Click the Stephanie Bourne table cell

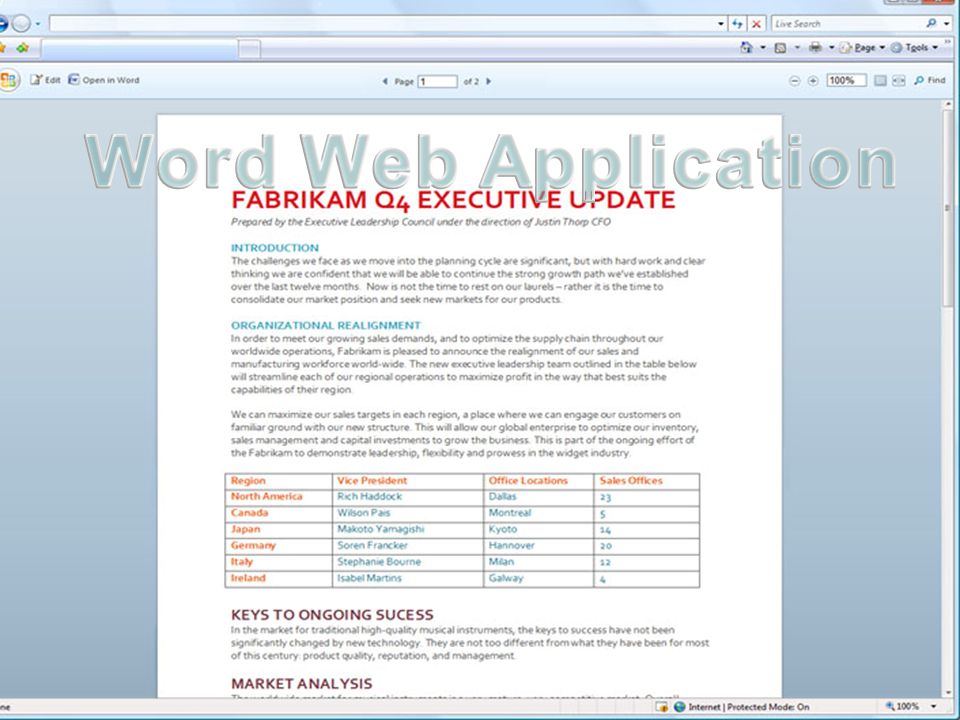(408, 562)
